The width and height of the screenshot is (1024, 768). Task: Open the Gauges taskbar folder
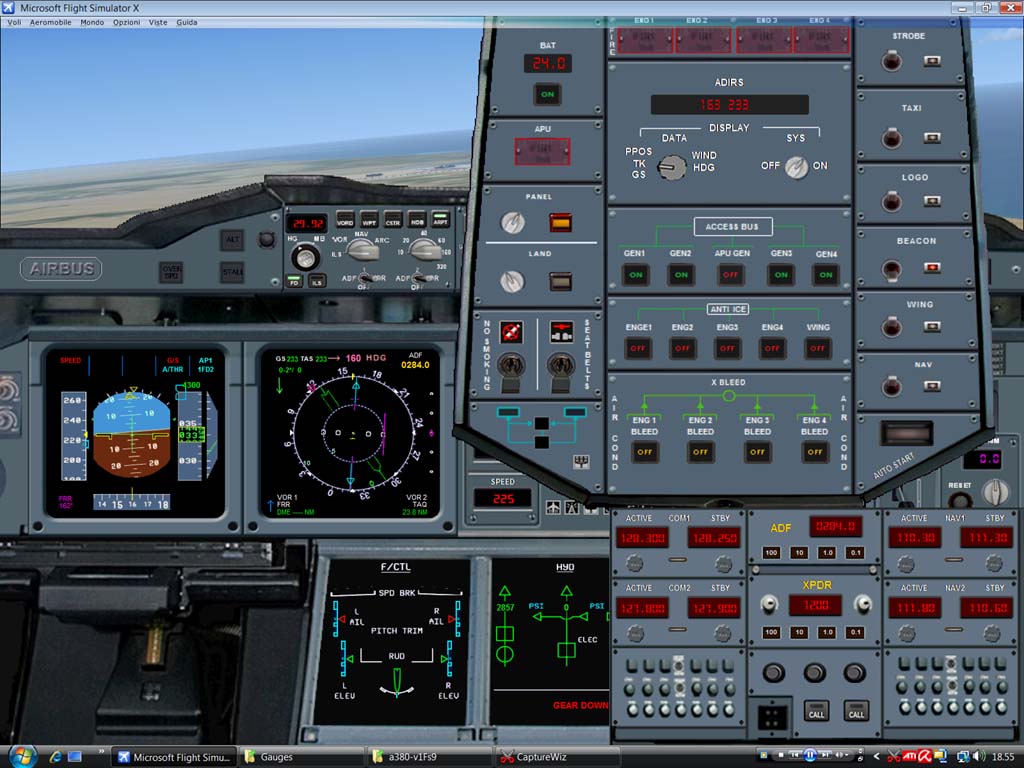click(x=302, y=757)
